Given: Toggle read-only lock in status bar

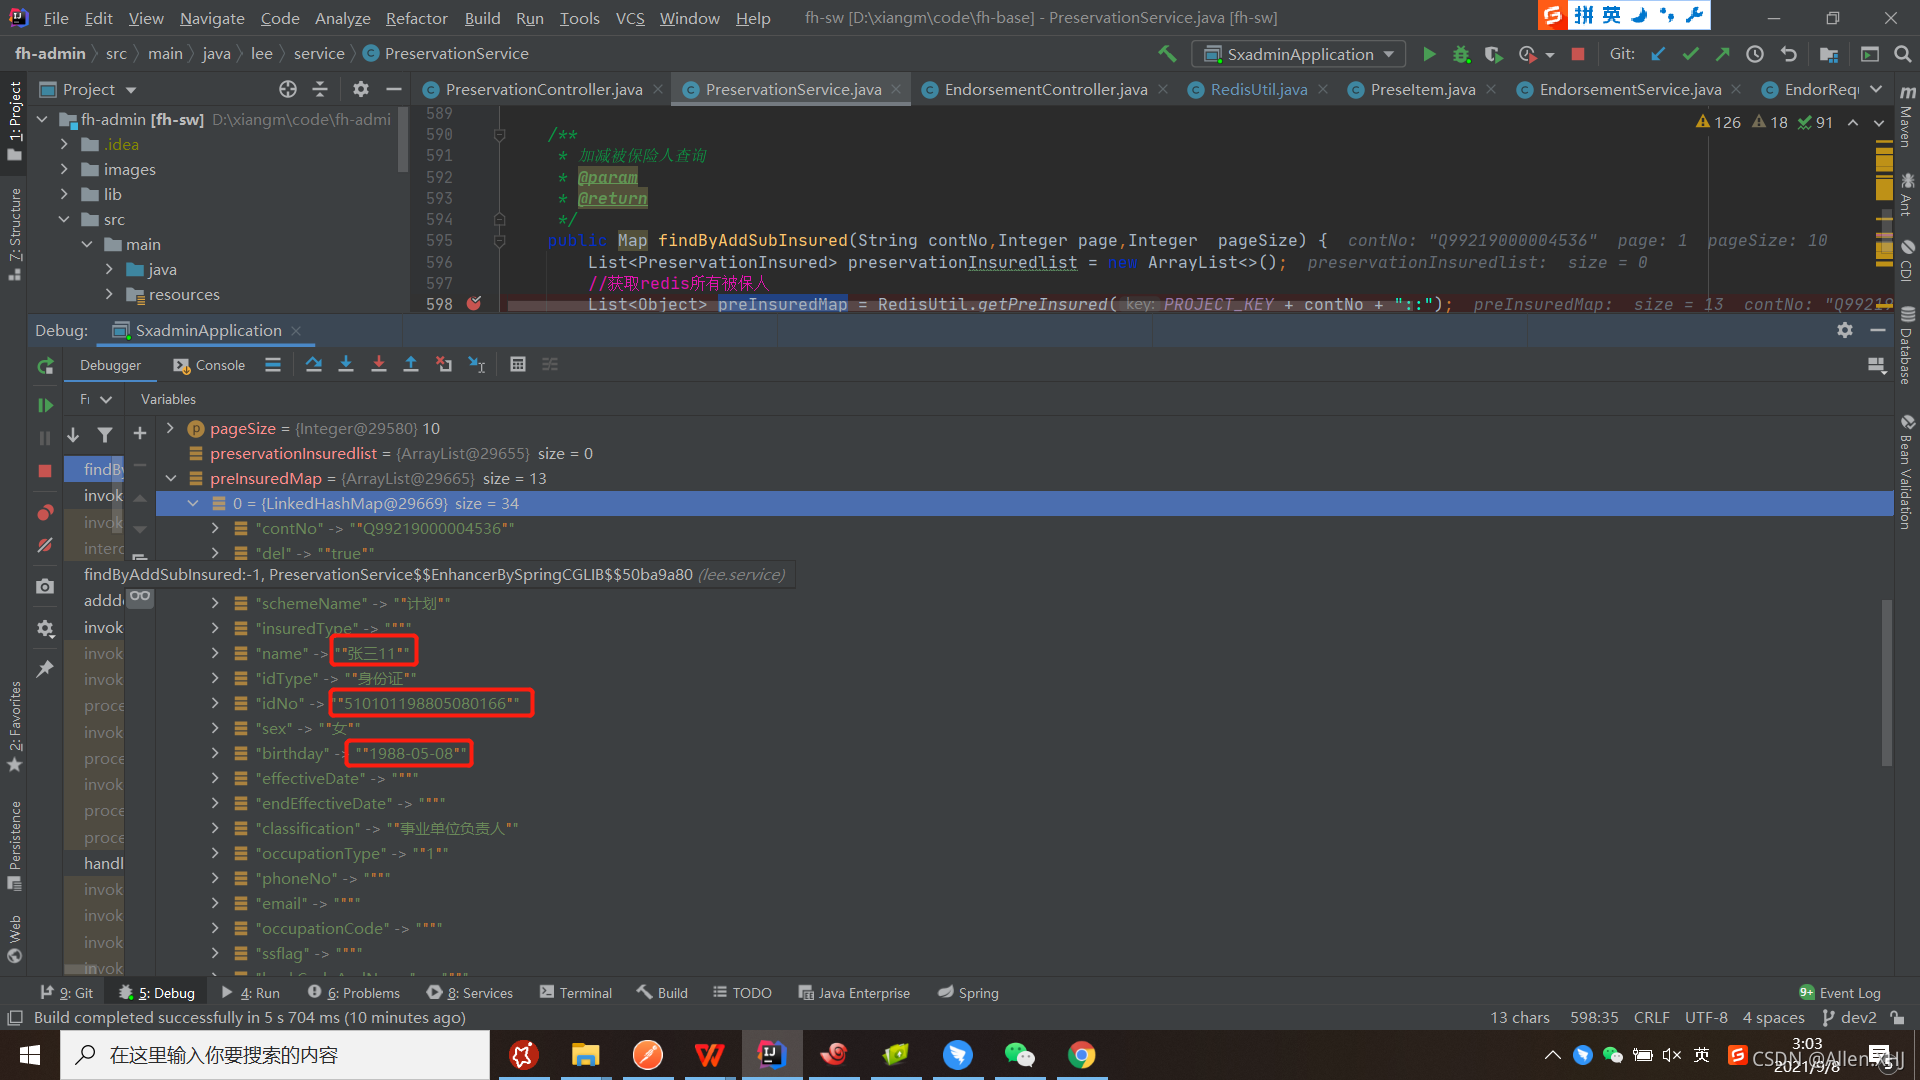Looking at the screenshot, I should [x=1897, y=1017].
